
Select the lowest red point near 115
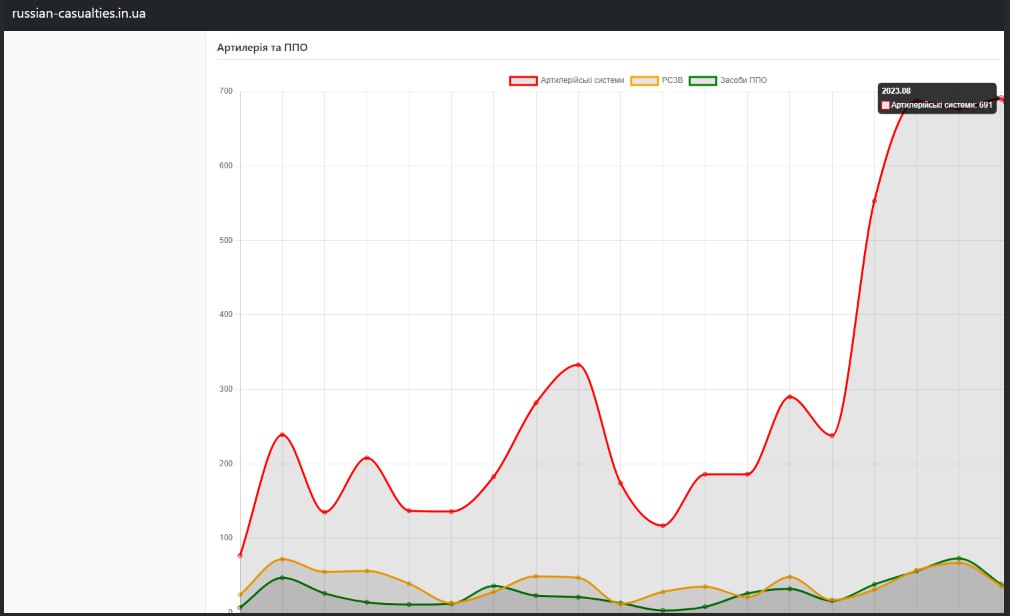(x=663, y=525)
